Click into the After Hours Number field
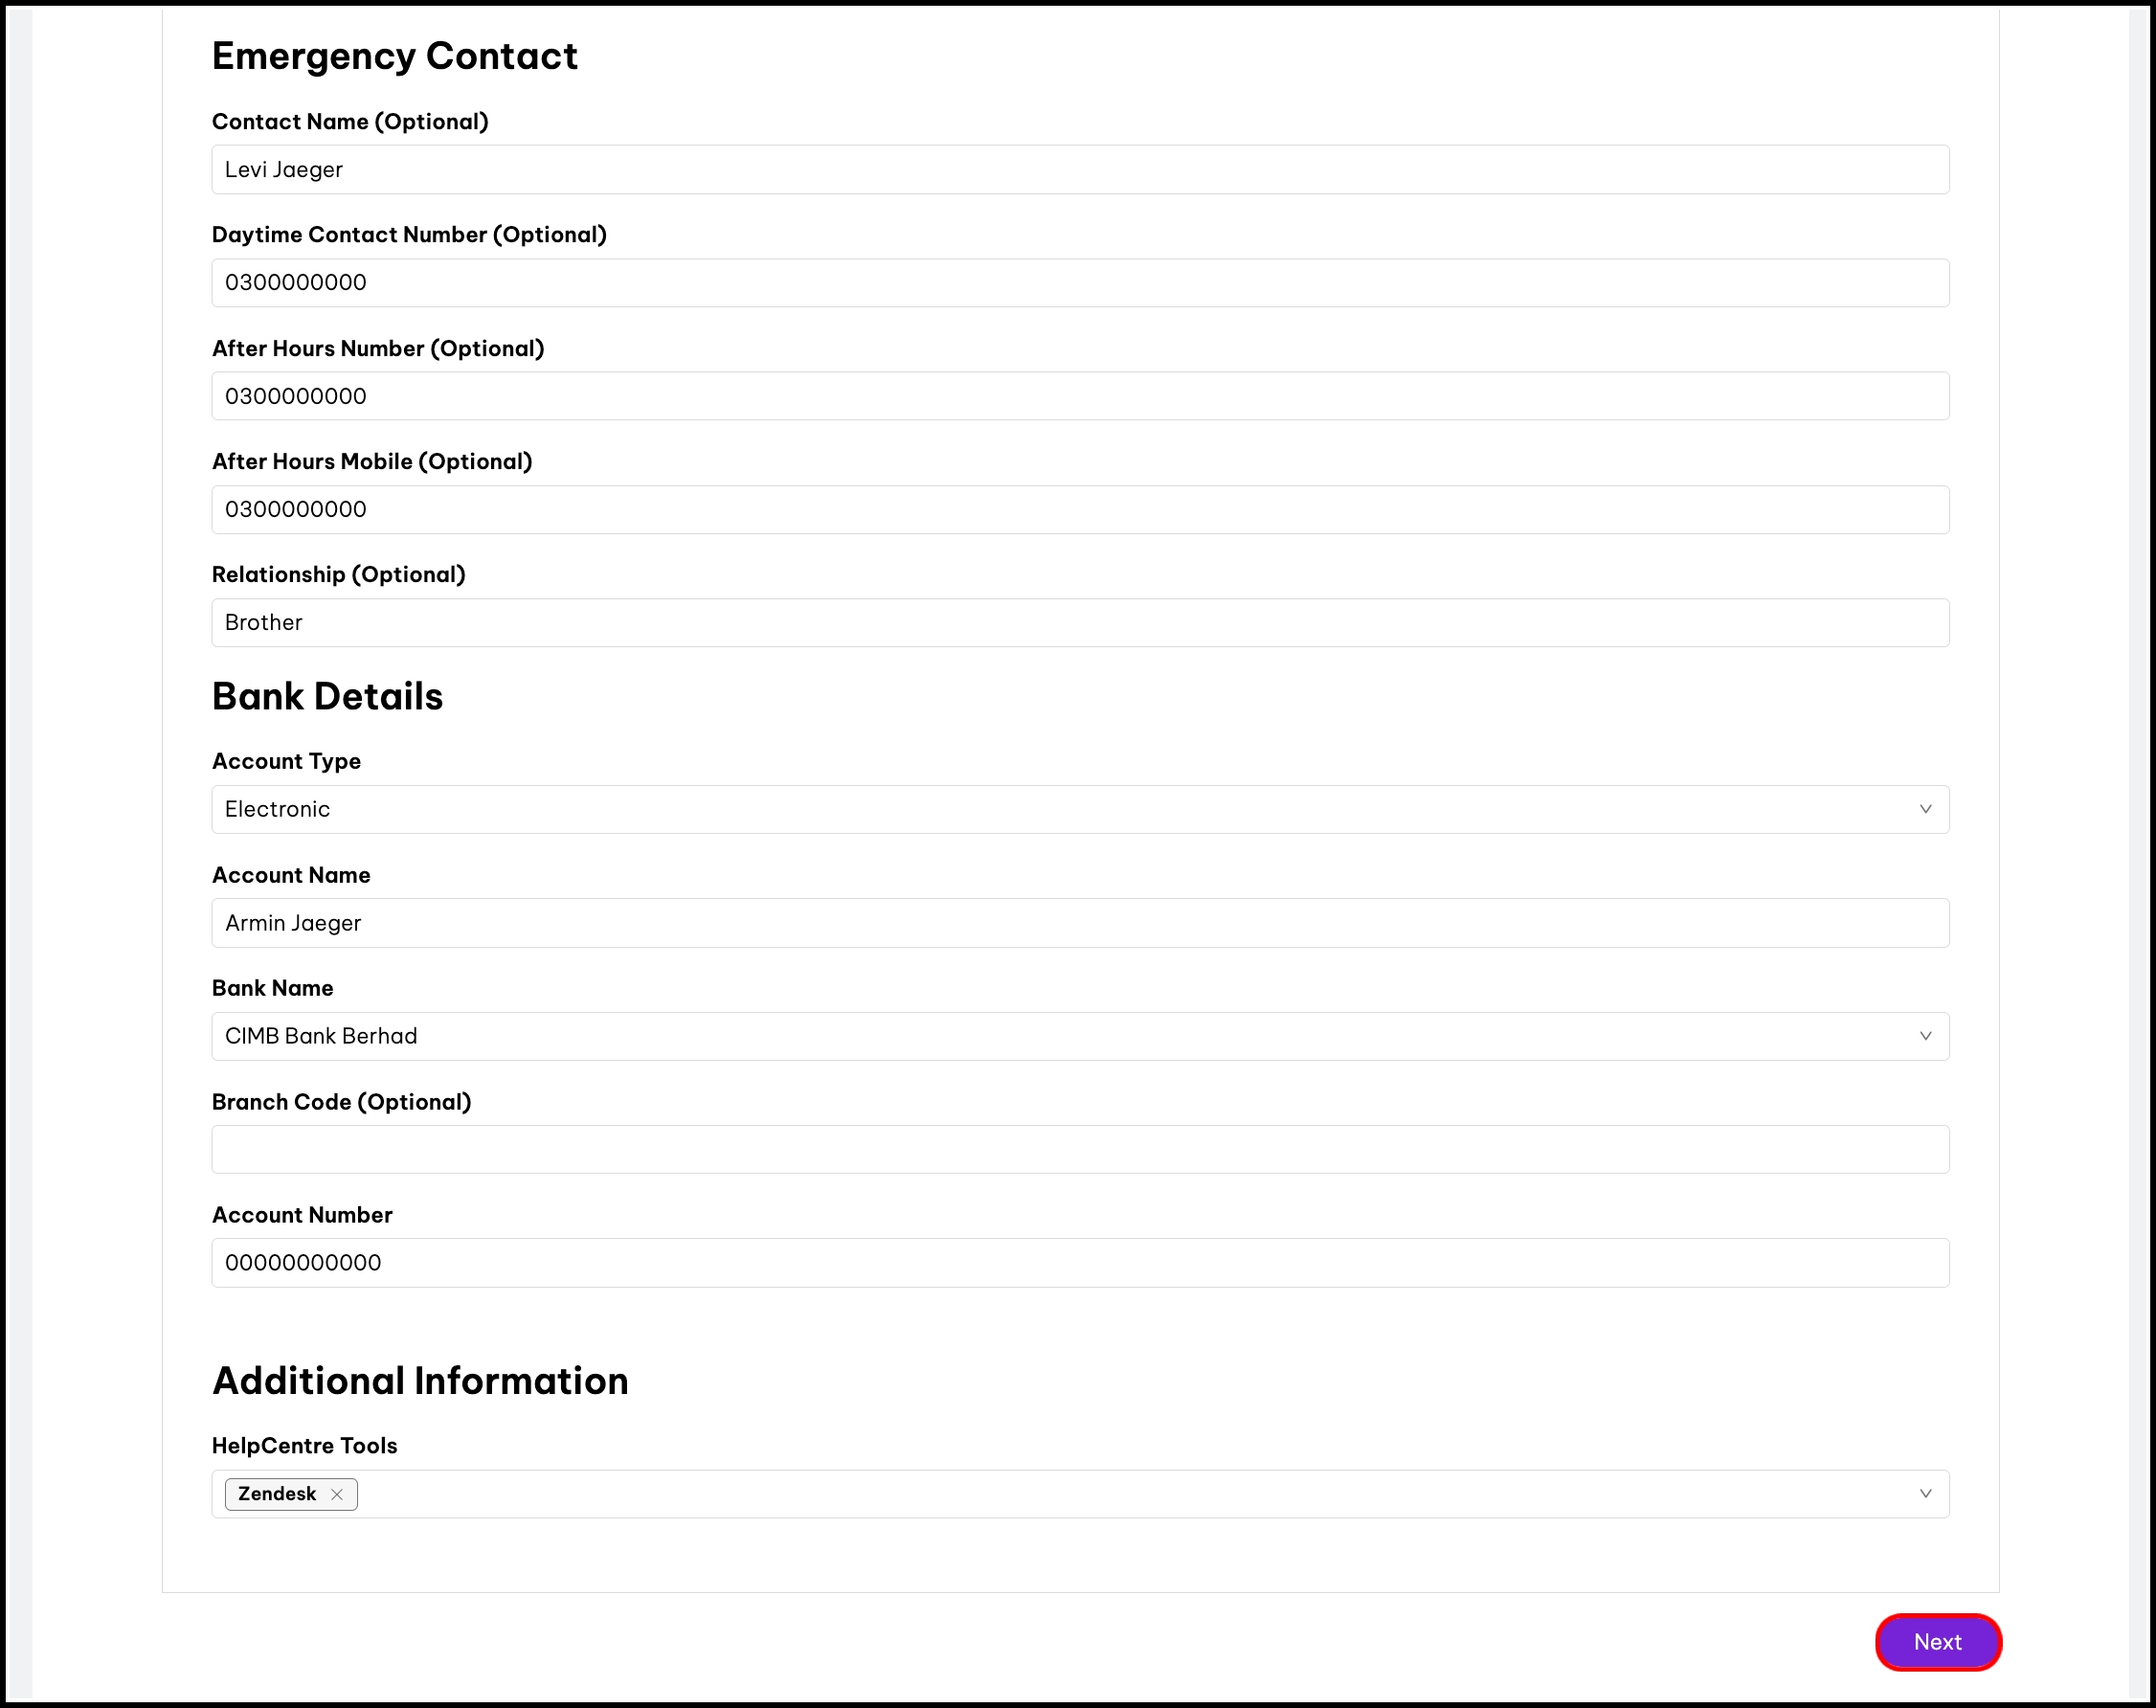 pyautogui.click(x=1080, y=396)
